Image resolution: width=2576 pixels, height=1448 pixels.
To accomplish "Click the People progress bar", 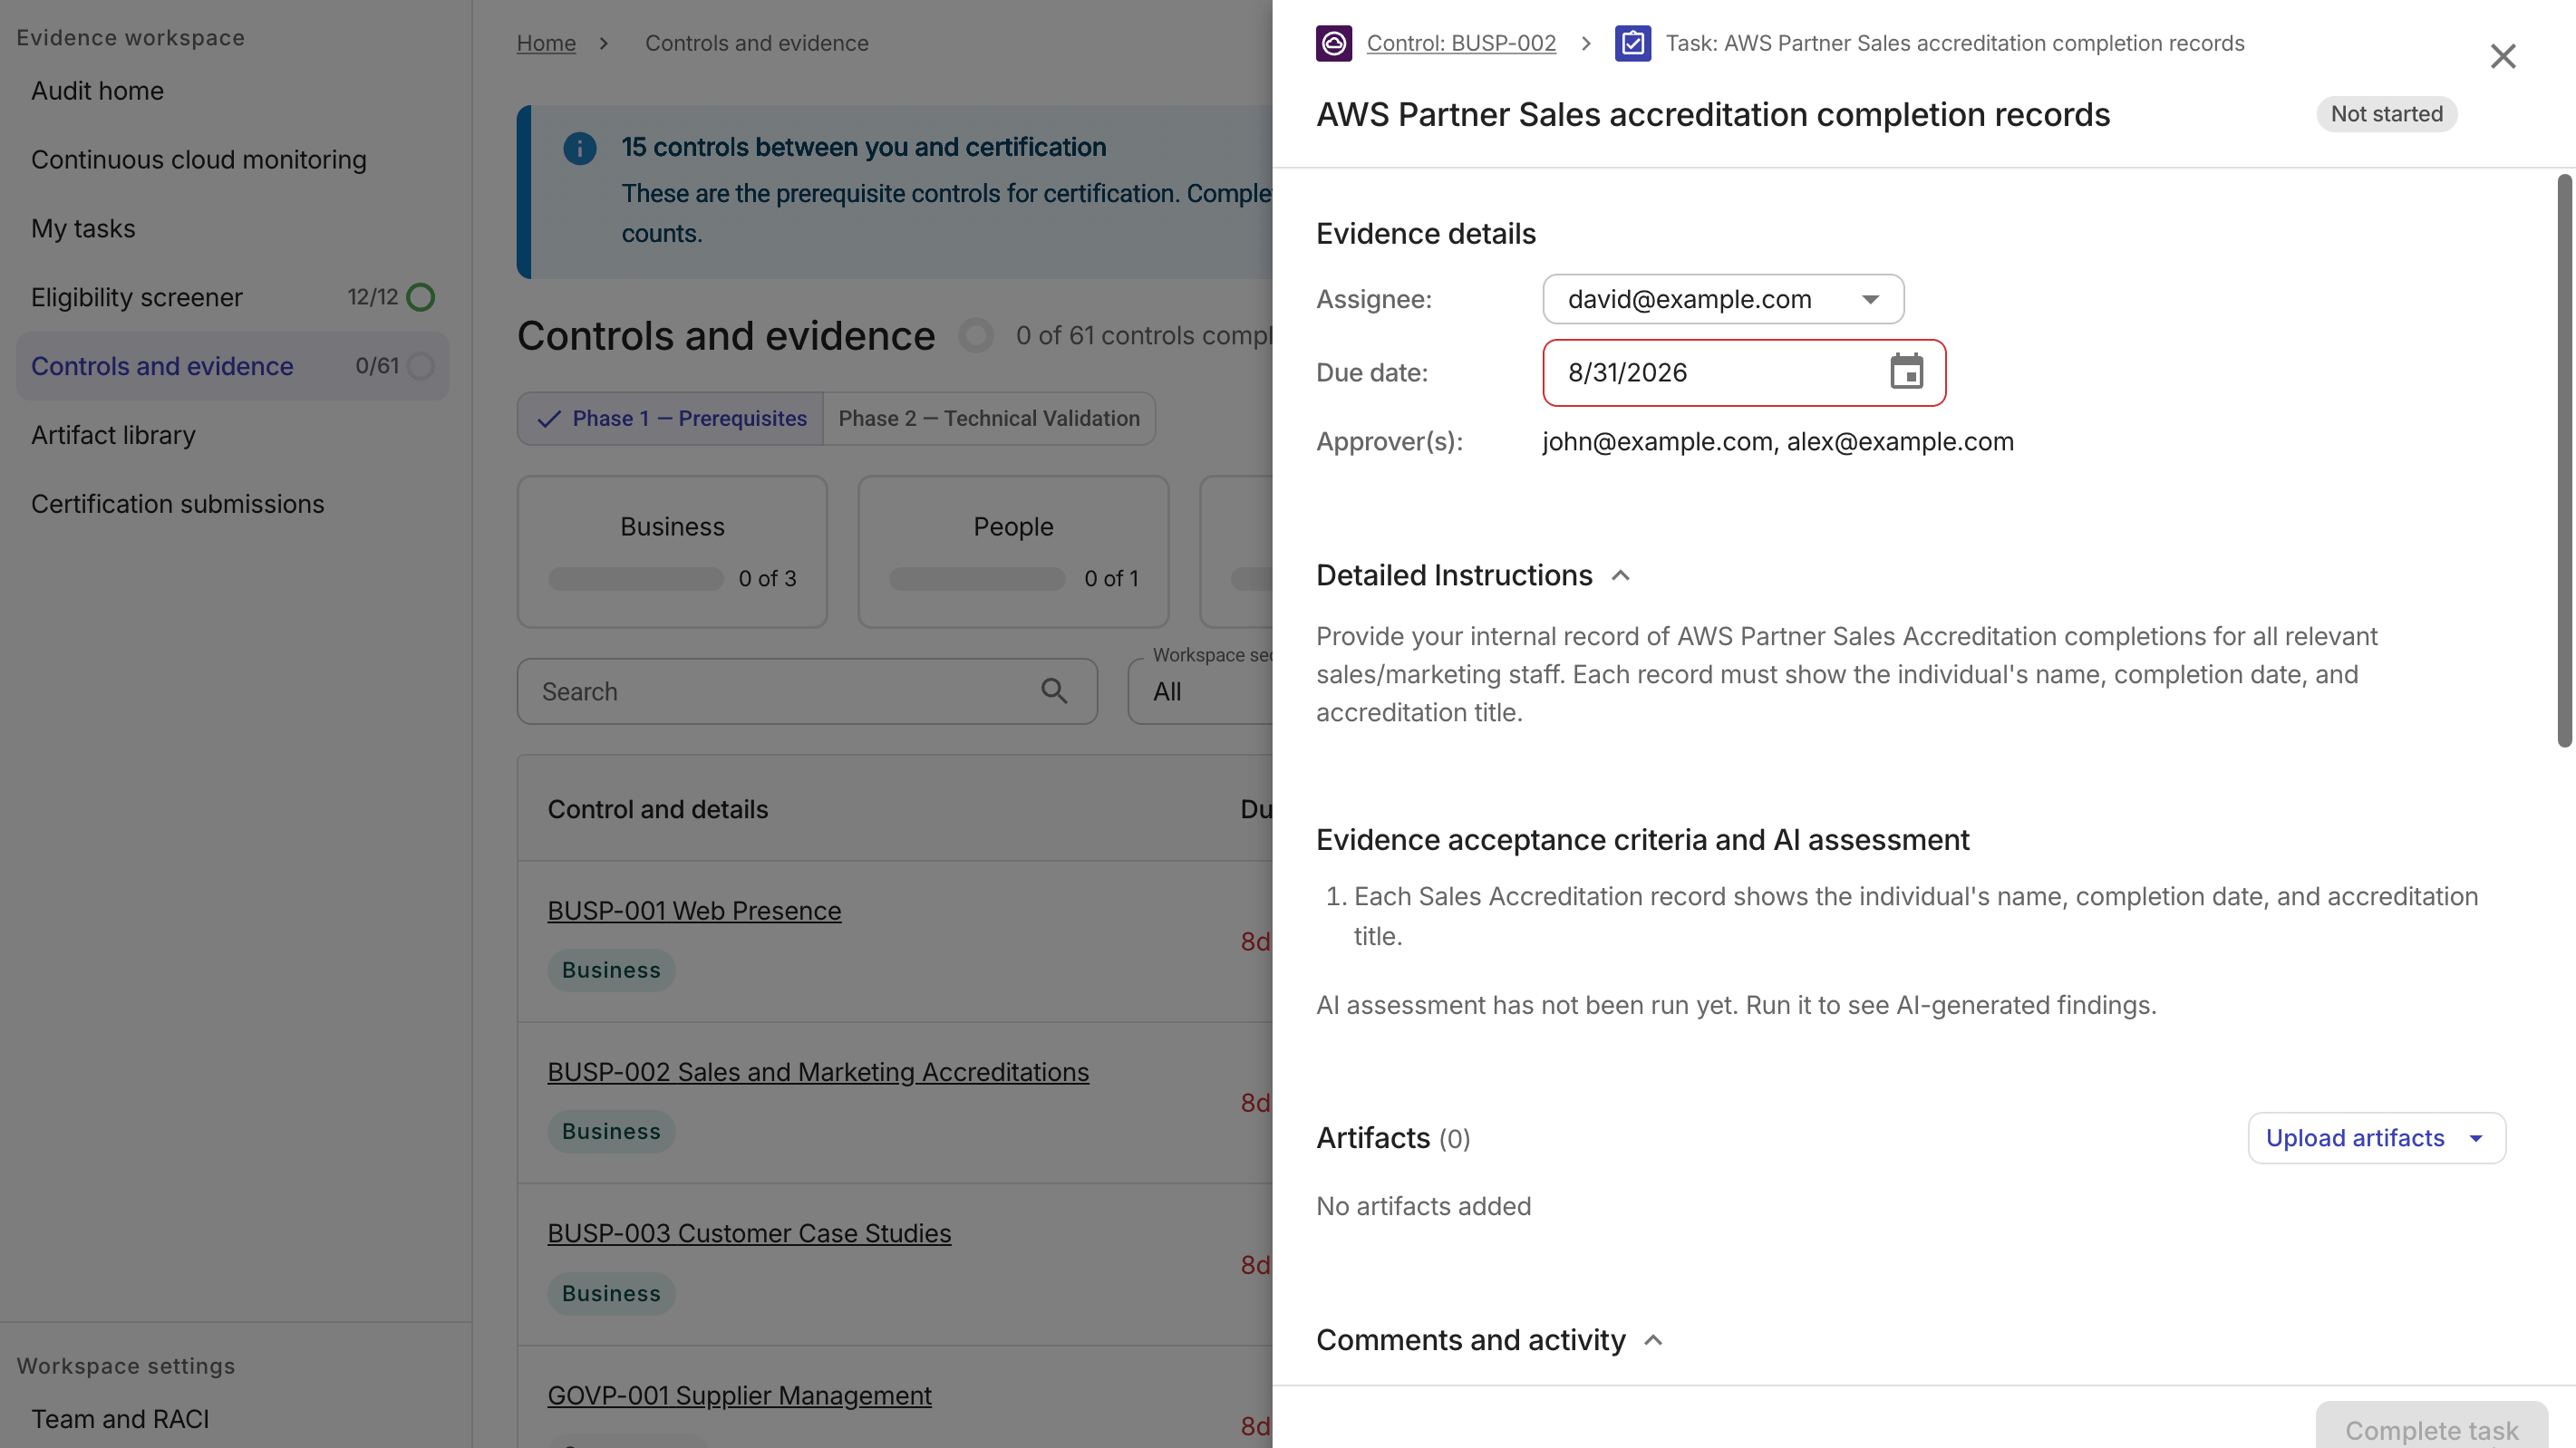I will (977, 579).
